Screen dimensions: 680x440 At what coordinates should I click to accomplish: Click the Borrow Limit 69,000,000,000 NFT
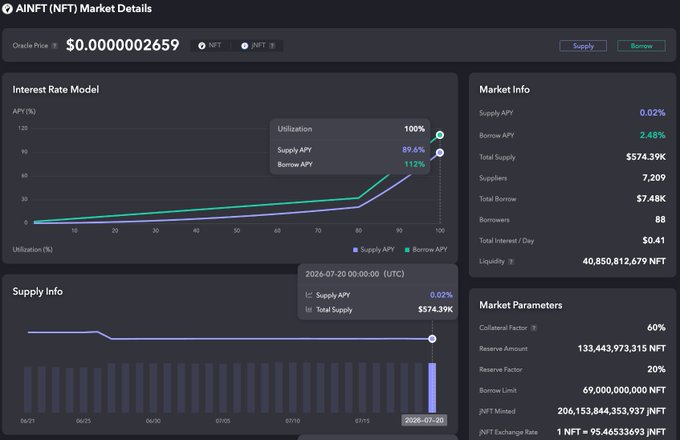(x=624, y=390)
